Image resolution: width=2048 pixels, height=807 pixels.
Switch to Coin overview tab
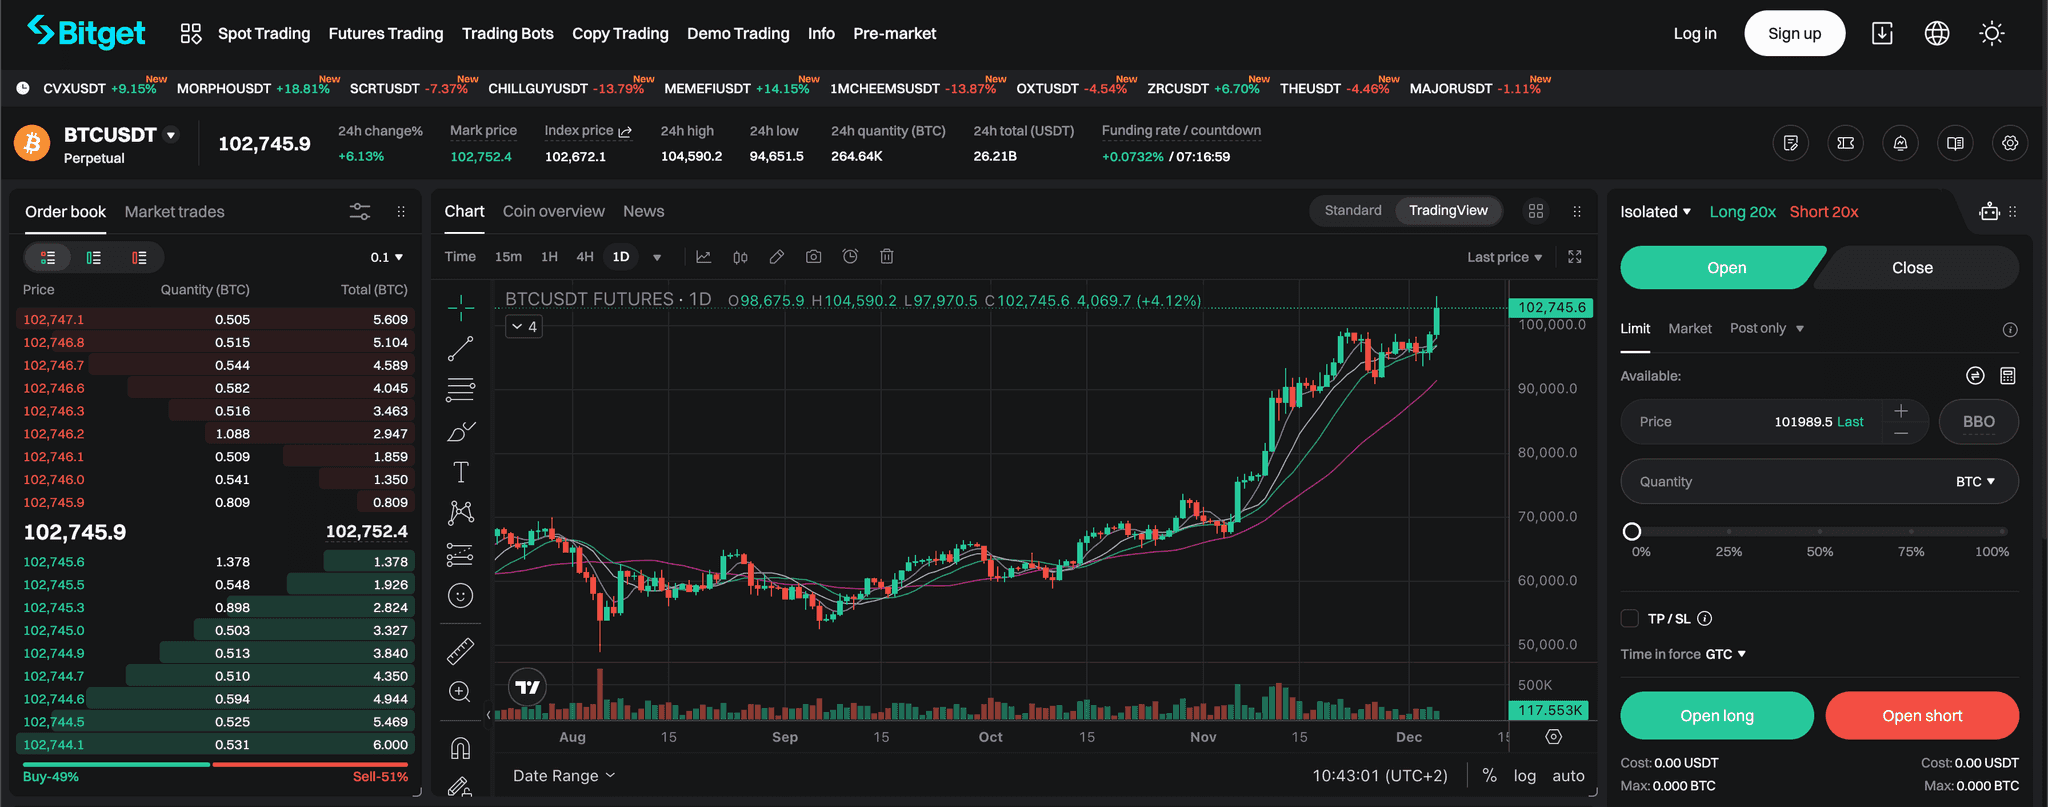[x=554, y=212]
